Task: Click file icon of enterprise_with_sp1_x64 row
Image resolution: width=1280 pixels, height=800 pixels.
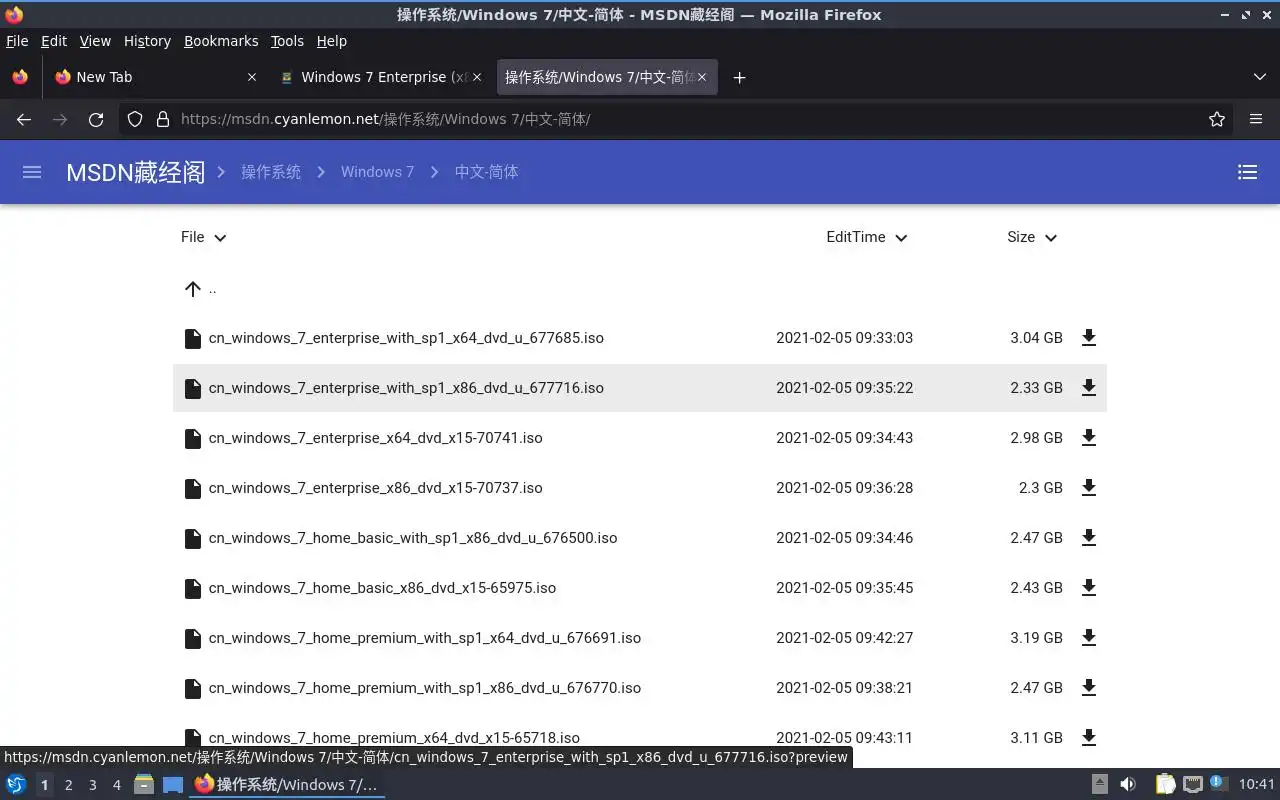Action: point(193,338)
